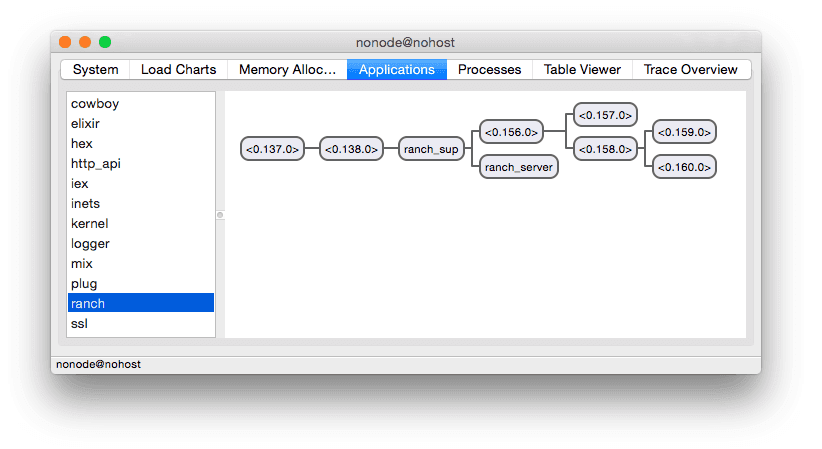The width and height of the screenshot is (822, 449).
Task: Click the <0.160.0> process node
Action: click(x=684, y=167)
